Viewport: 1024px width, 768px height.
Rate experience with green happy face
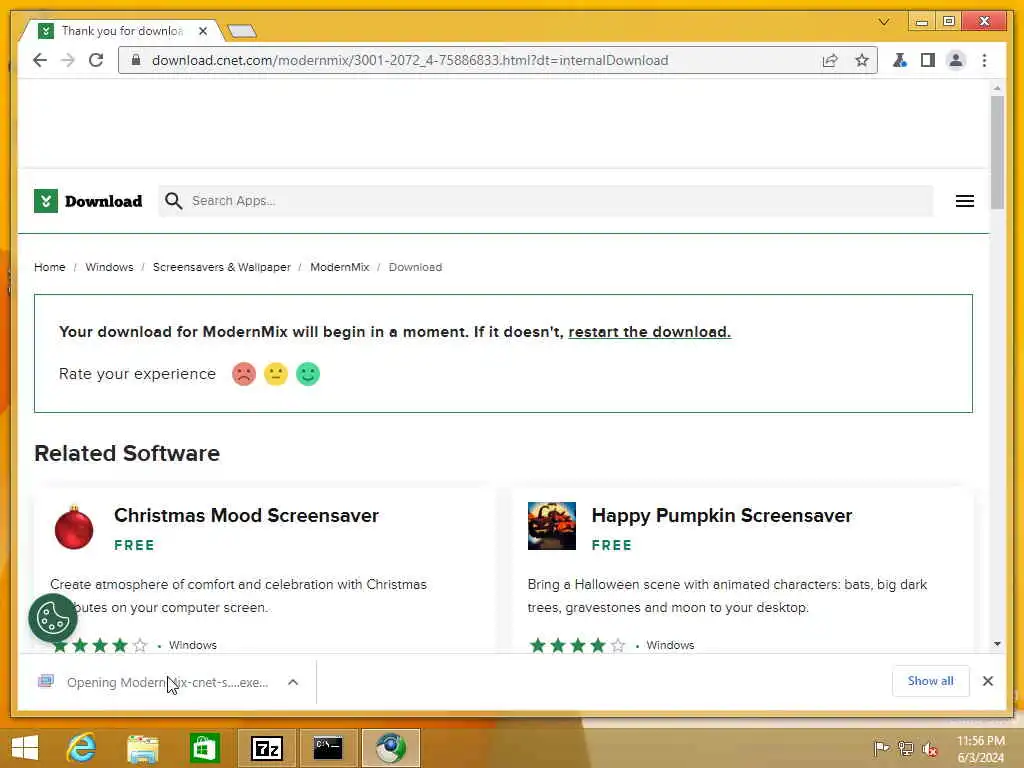click(x=308, y=374)
